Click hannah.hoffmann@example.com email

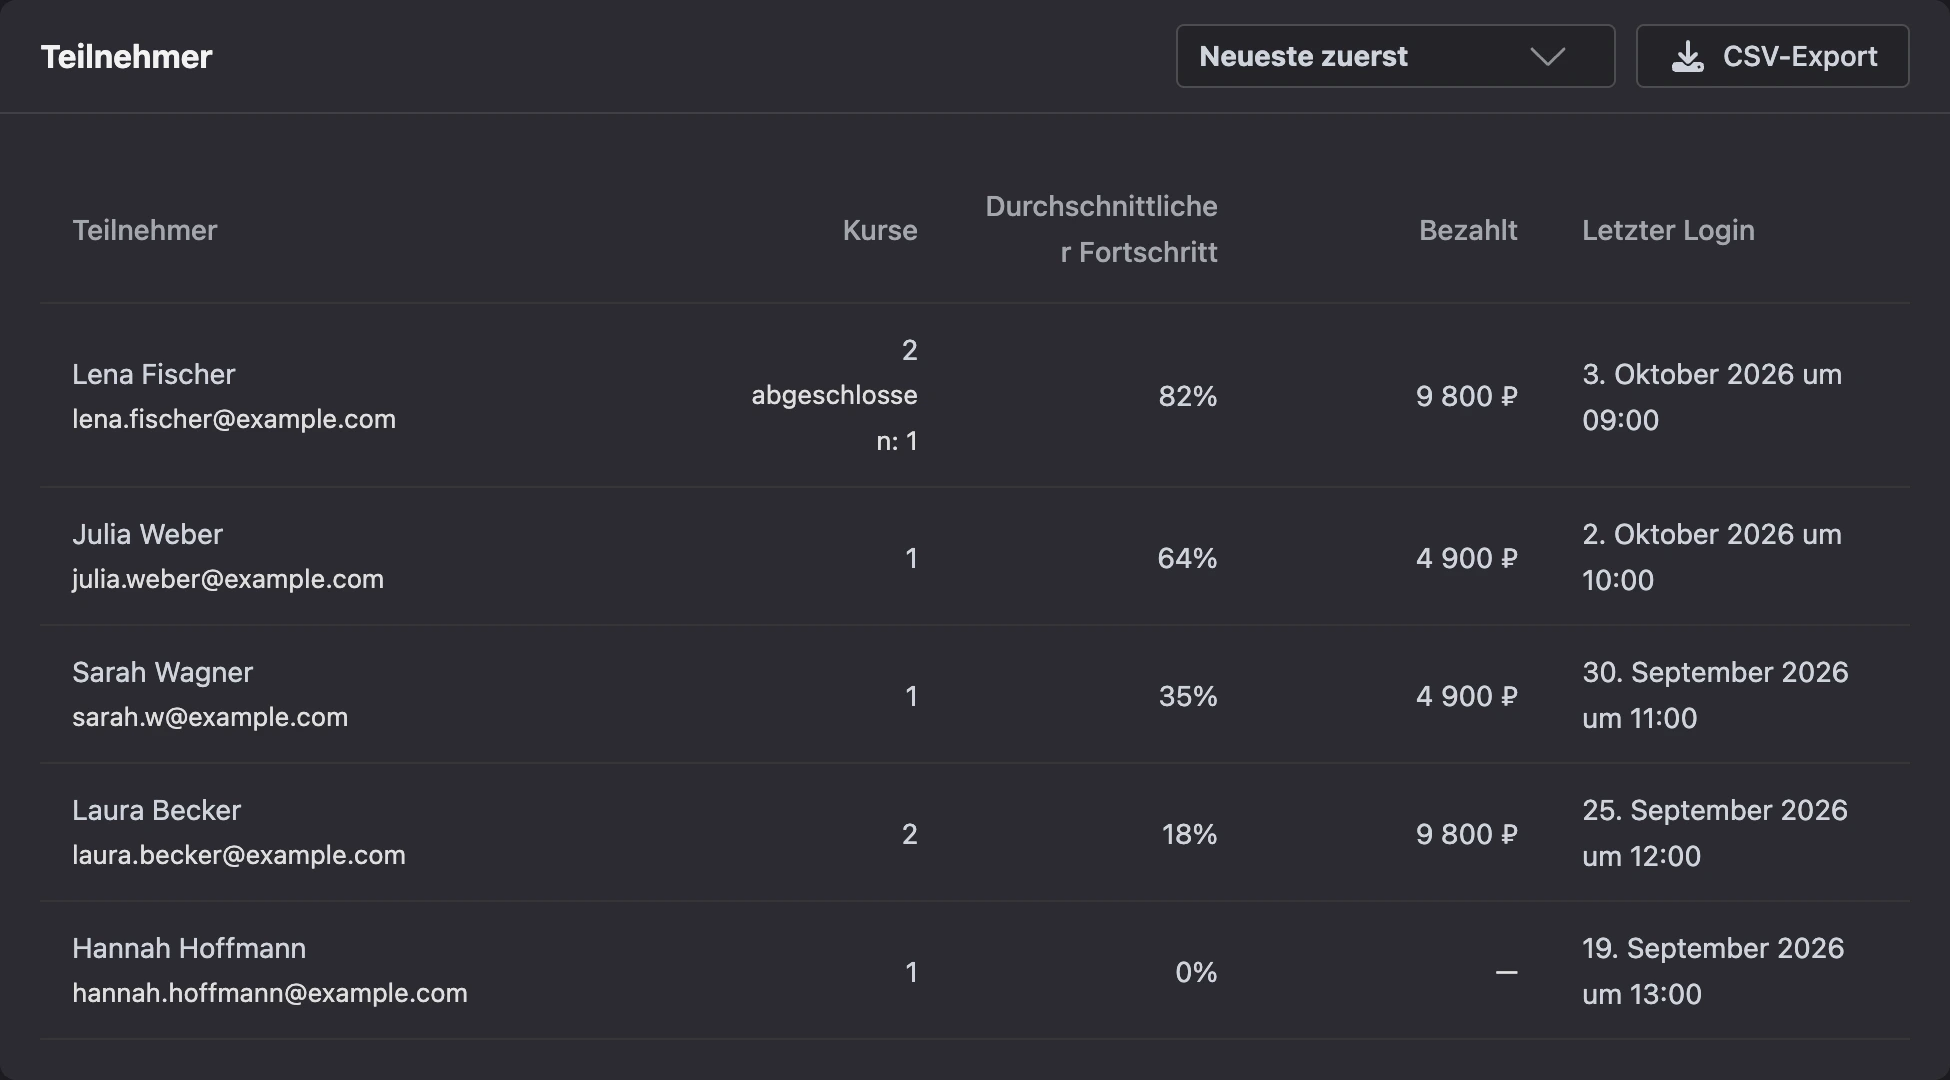pos(270,993)
